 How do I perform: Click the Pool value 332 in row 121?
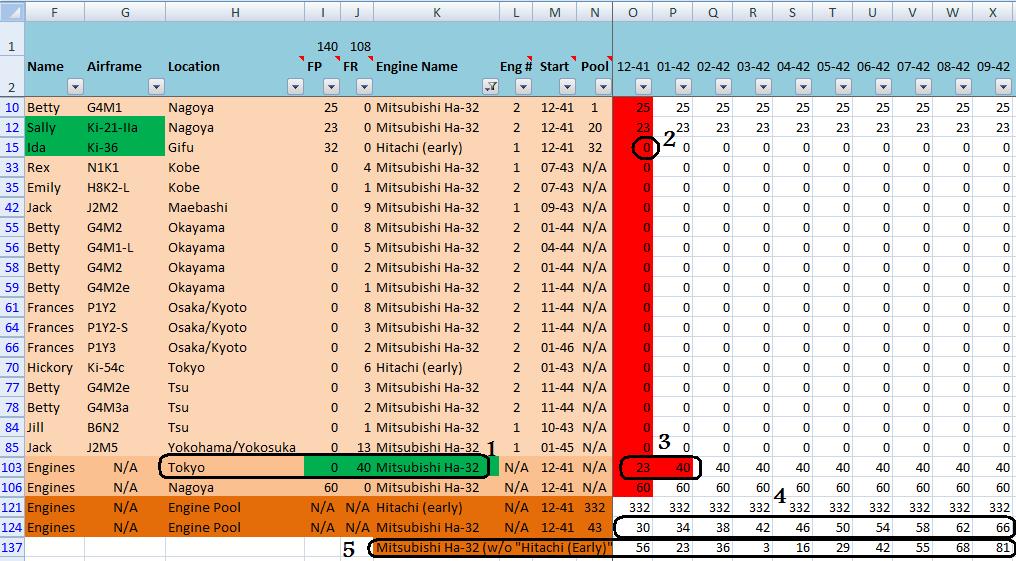(594, 507)
